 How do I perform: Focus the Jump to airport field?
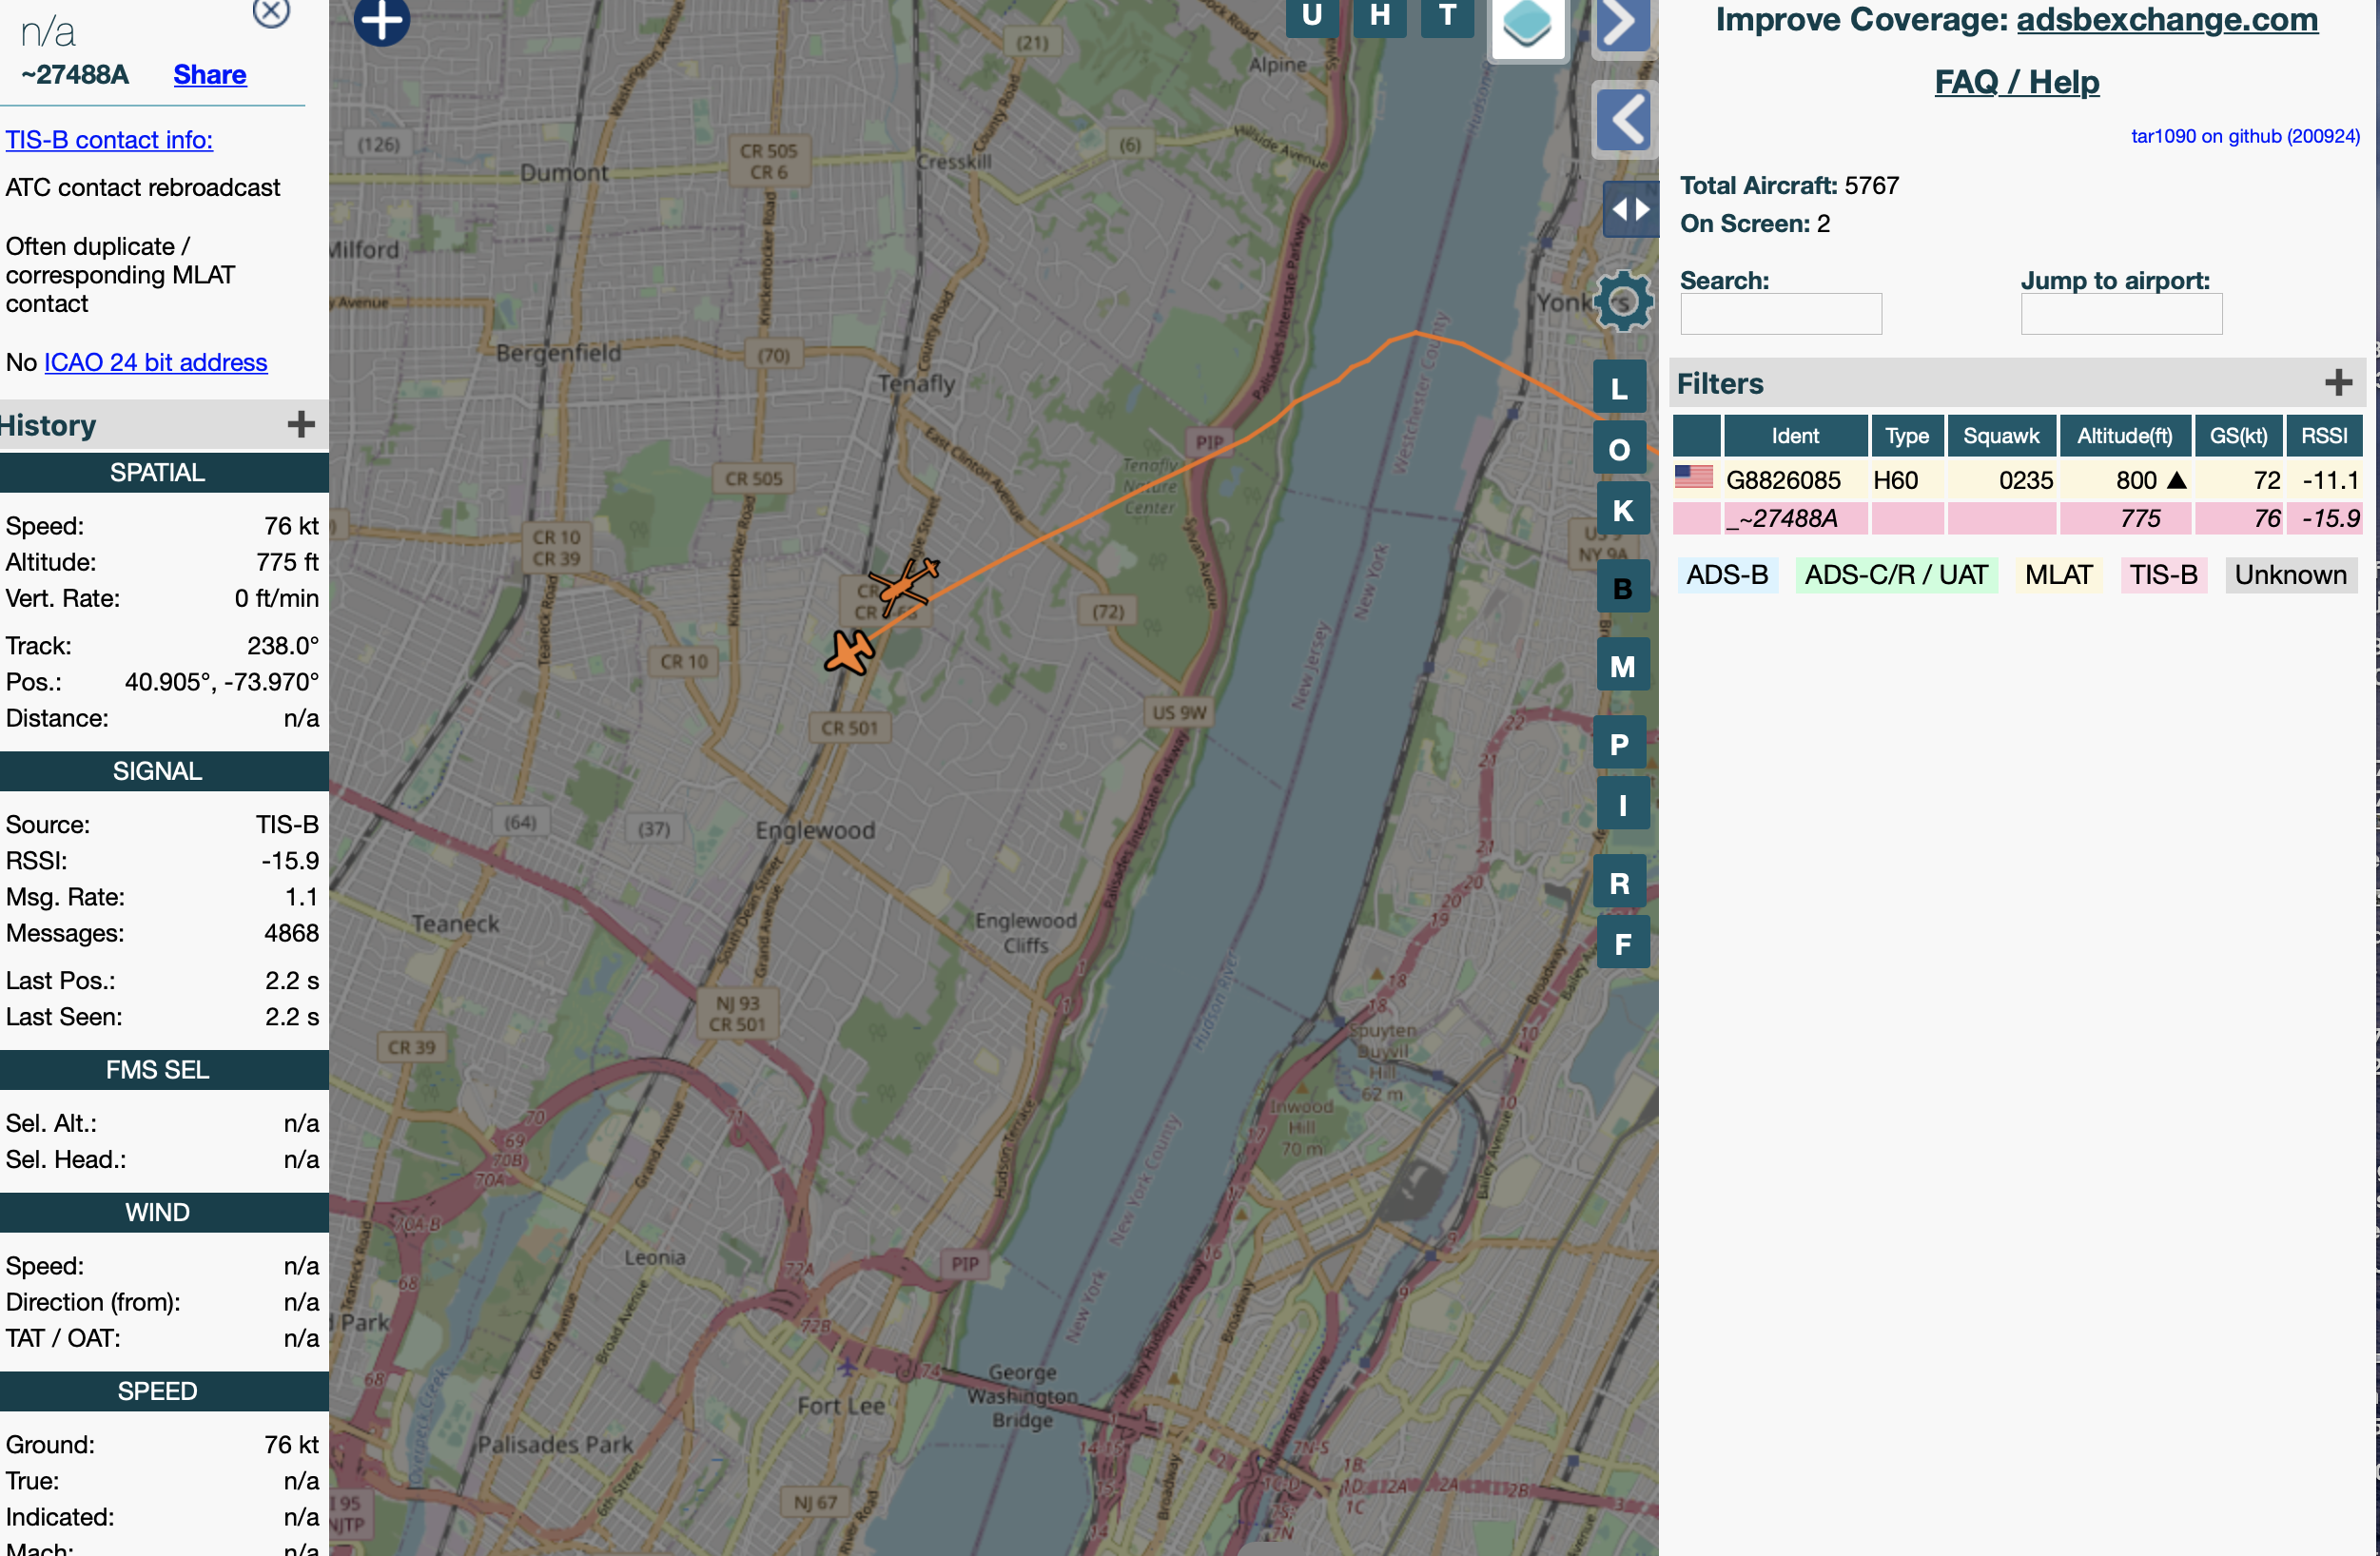click(x=2121, y=314)
